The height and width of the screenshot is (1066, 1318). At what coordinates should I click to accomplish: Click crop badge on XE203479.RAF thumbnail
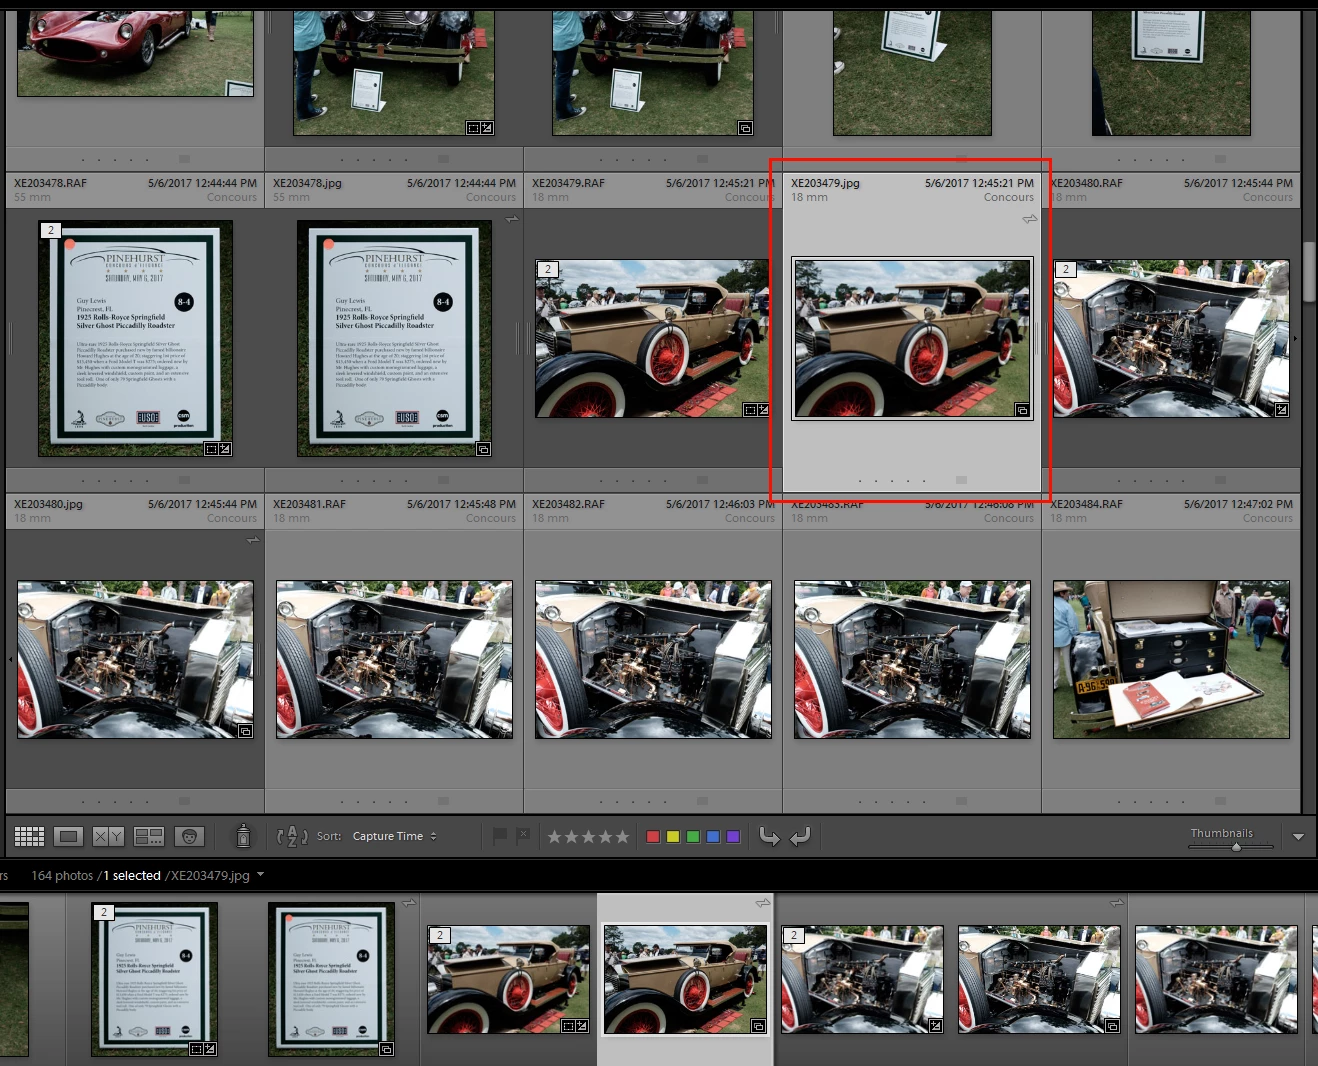[750, 410]
